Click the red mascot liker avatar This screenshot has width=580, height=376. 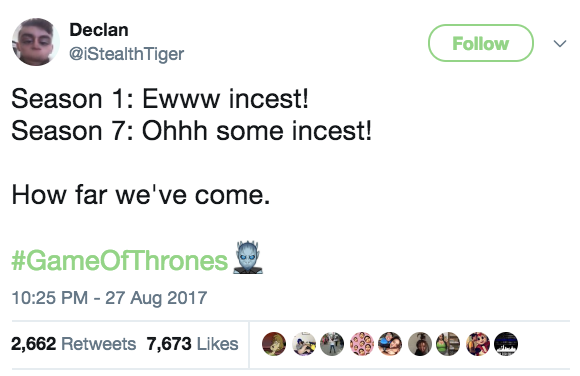(x=478, y=344)
